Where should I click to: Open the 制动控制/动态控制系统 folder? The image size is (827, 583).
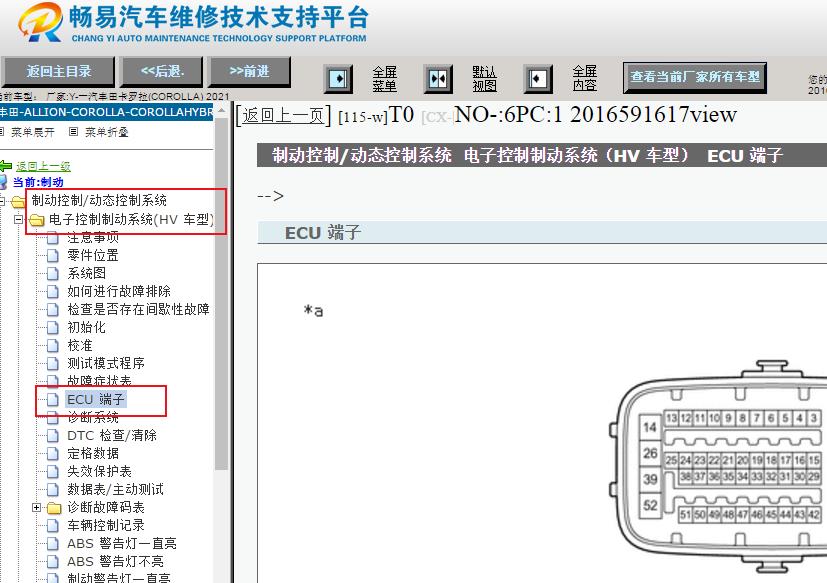(99, 200)
